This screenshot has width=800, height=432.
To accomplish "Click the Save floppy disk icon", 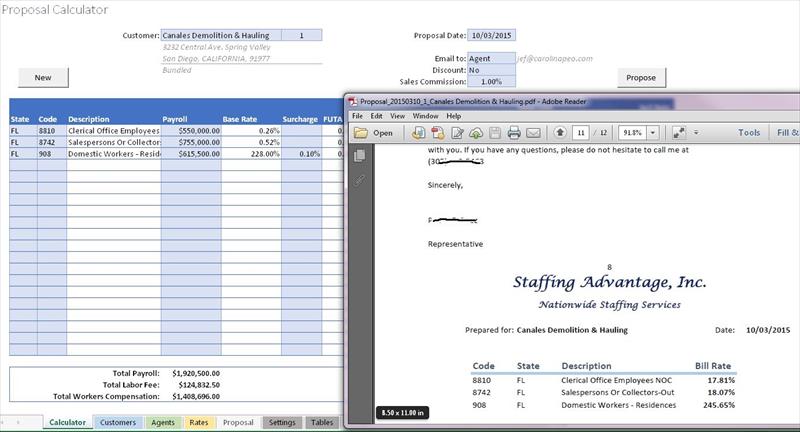I will pos(495,133).
